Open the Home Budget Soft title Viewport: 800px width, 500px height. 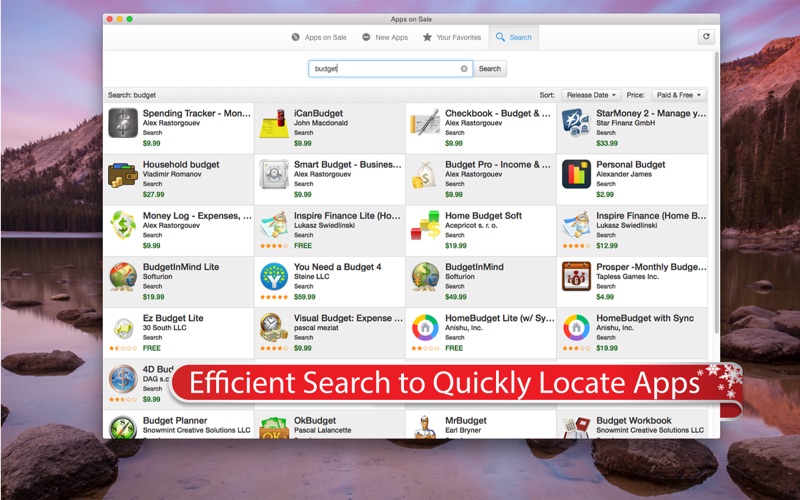click(483, 215)
